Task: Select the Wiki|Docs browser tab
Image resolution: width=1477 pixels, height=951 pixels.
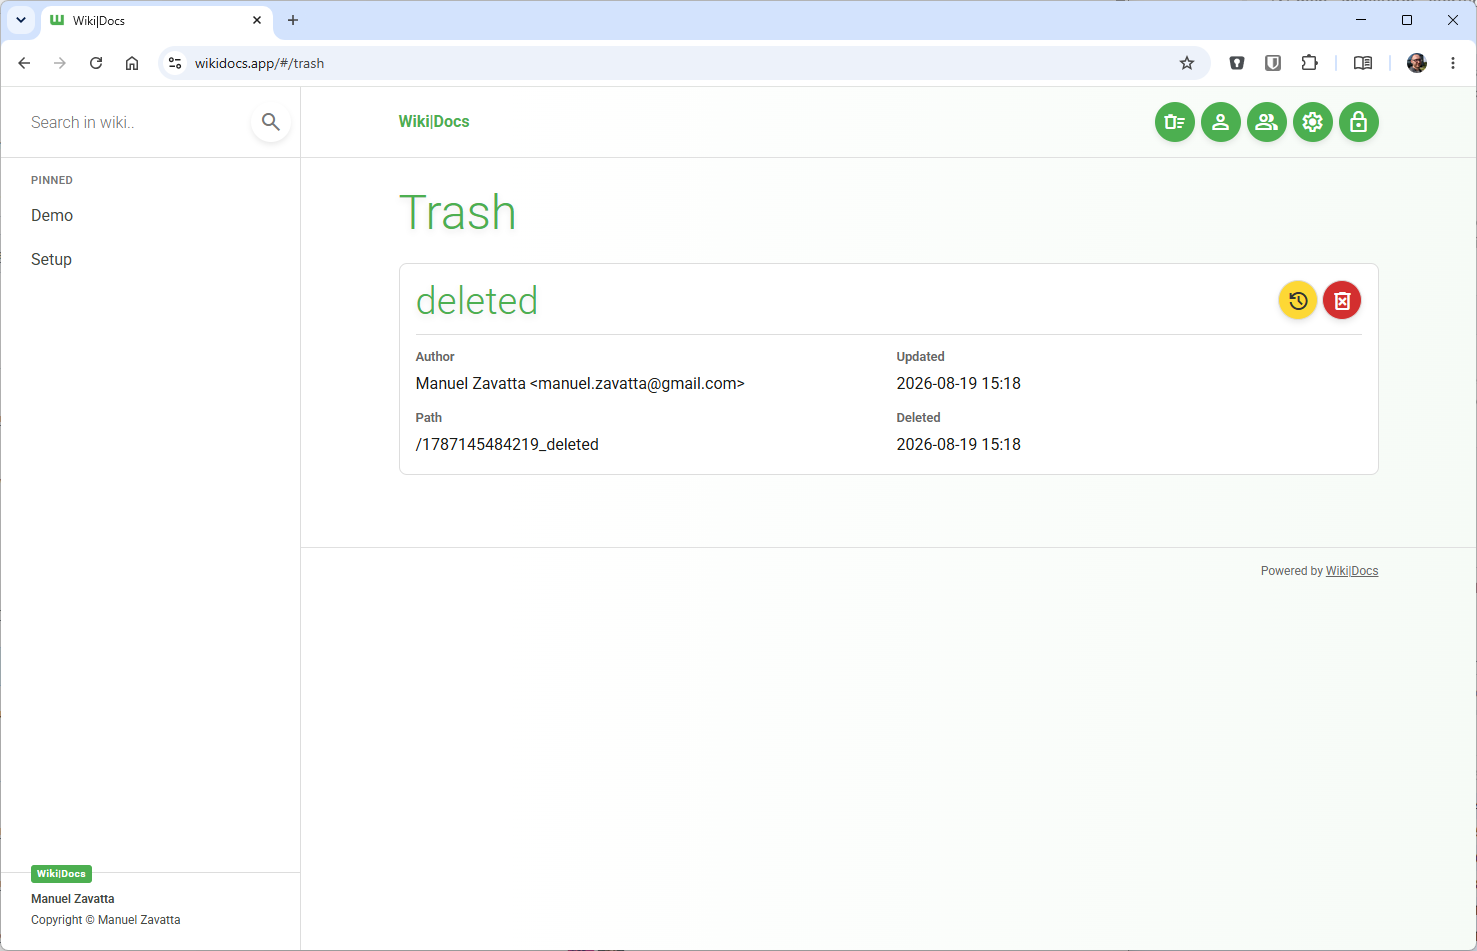Action: pos(157,20)
